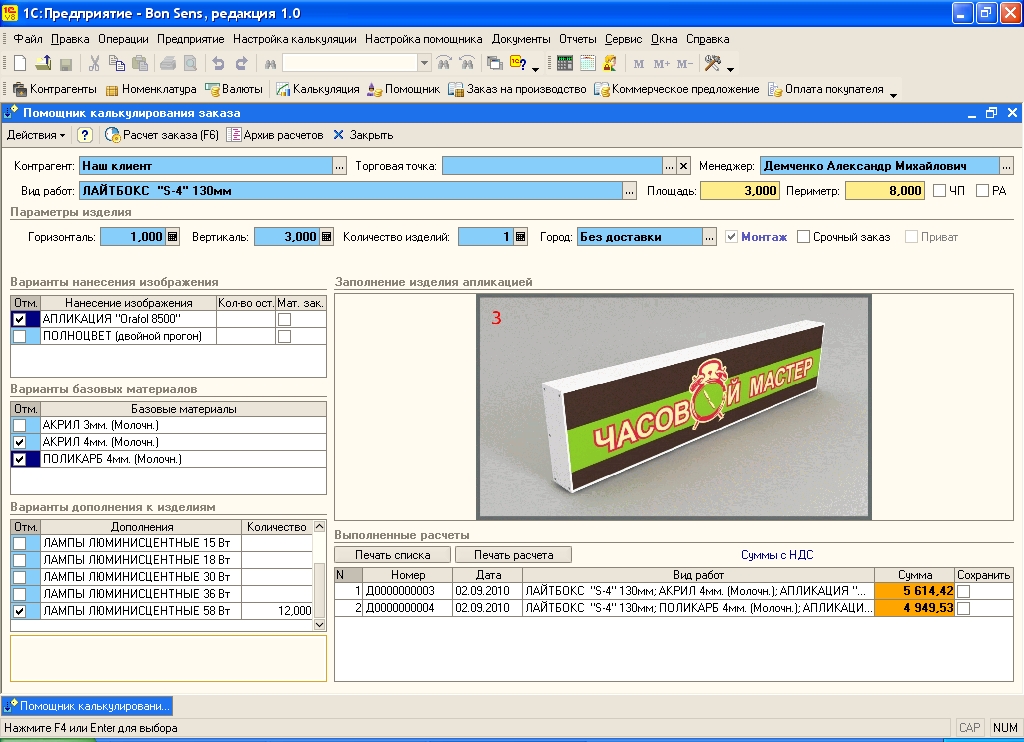This screenshot has height=742, width=1024.
Task: Open Город selection button
Action: click(x=709, y=237)
